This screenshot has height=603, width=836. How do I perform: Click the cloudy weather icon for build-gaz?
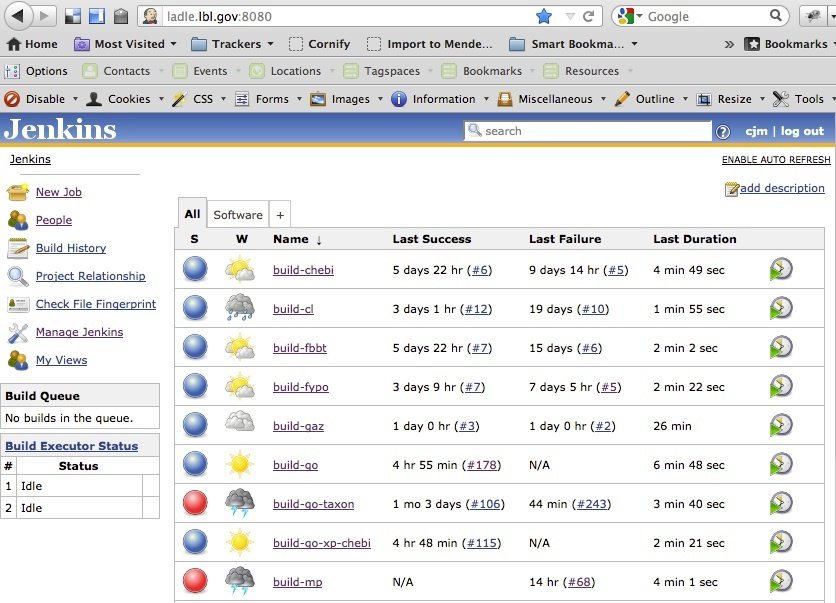(240, 422)
